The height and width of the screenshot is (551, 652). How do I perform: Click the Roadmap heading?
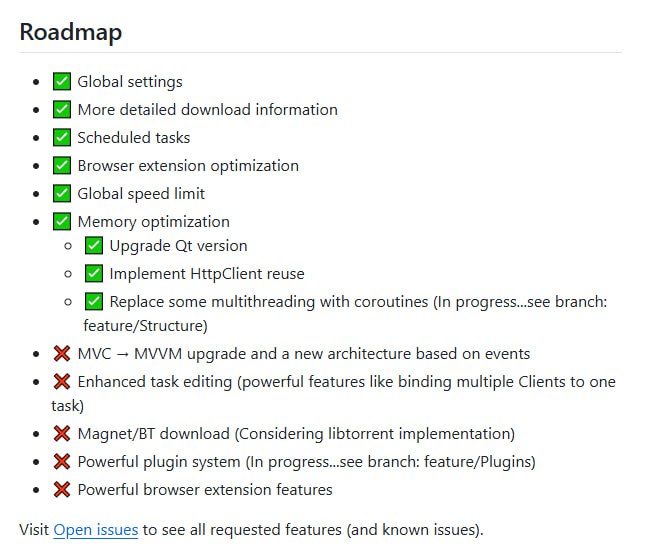(x=70, y=32)
